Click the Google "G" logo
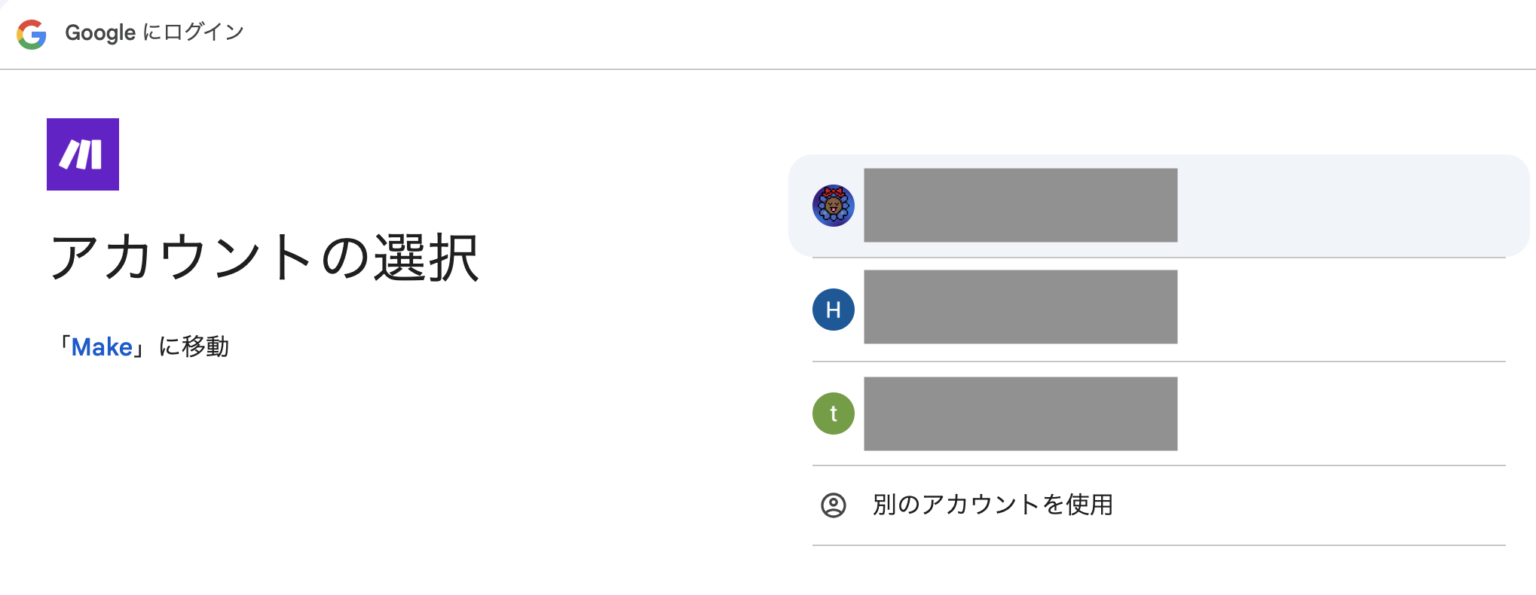This screenshot has height=595, width=1536. [31, 34]
